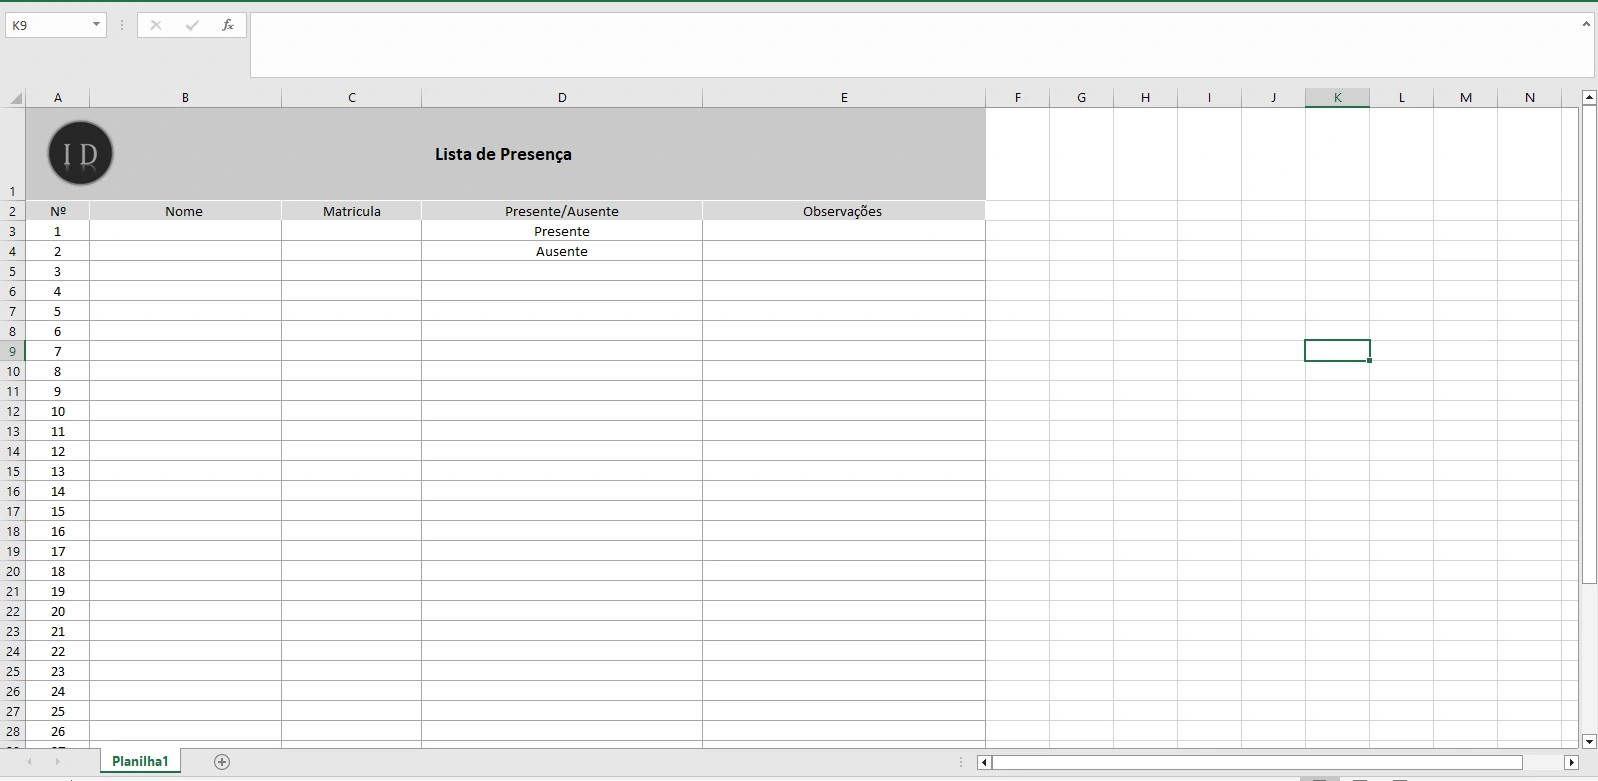Click the horizontal scrollbar right arrow
Screen dimensions: 1598x781
pos(1571,762)
